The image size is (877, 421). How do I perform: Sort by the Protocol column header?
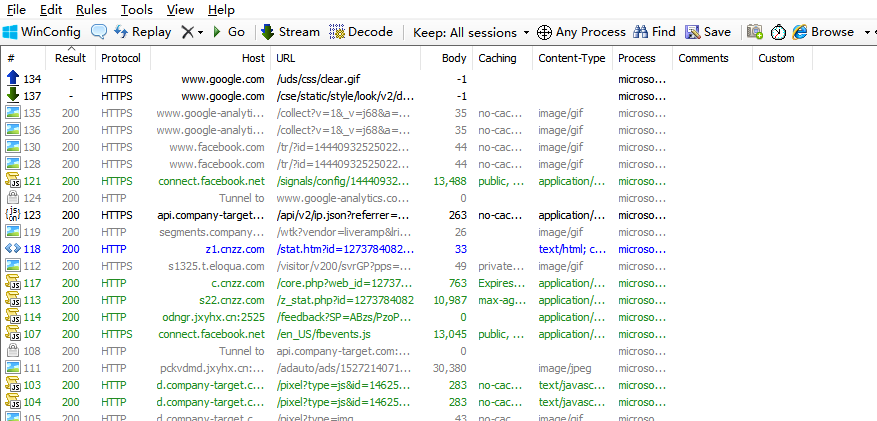coord(121,58)
